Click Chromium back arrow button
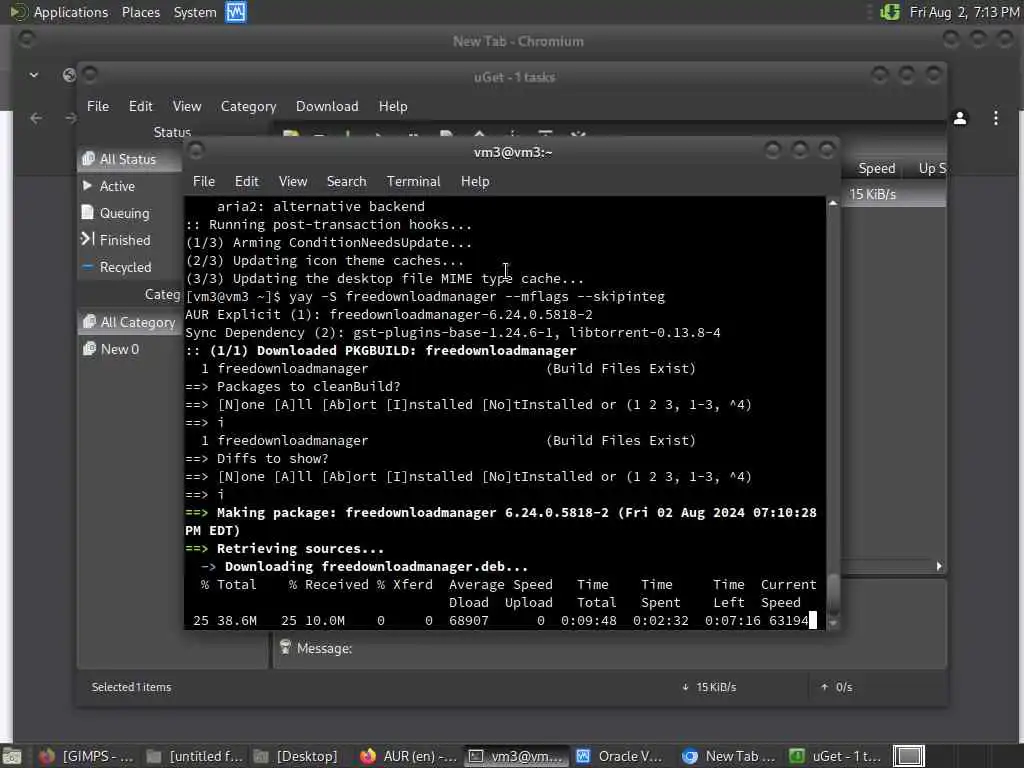Image resolution: width=1024 pixels, height=768 pixels. click(x=36, y=118)
